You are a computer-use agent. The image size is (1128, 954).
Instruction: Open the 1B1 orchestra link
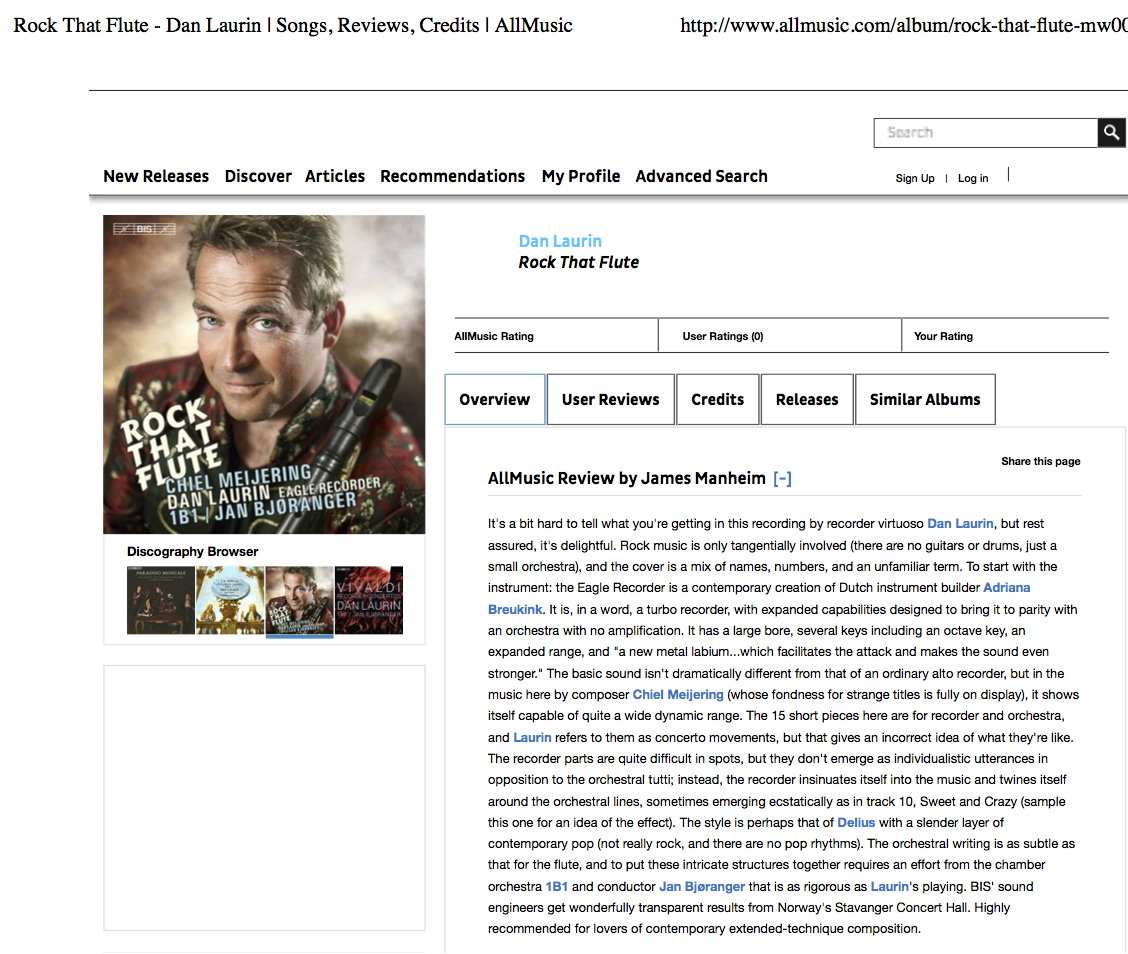point(557,886)
